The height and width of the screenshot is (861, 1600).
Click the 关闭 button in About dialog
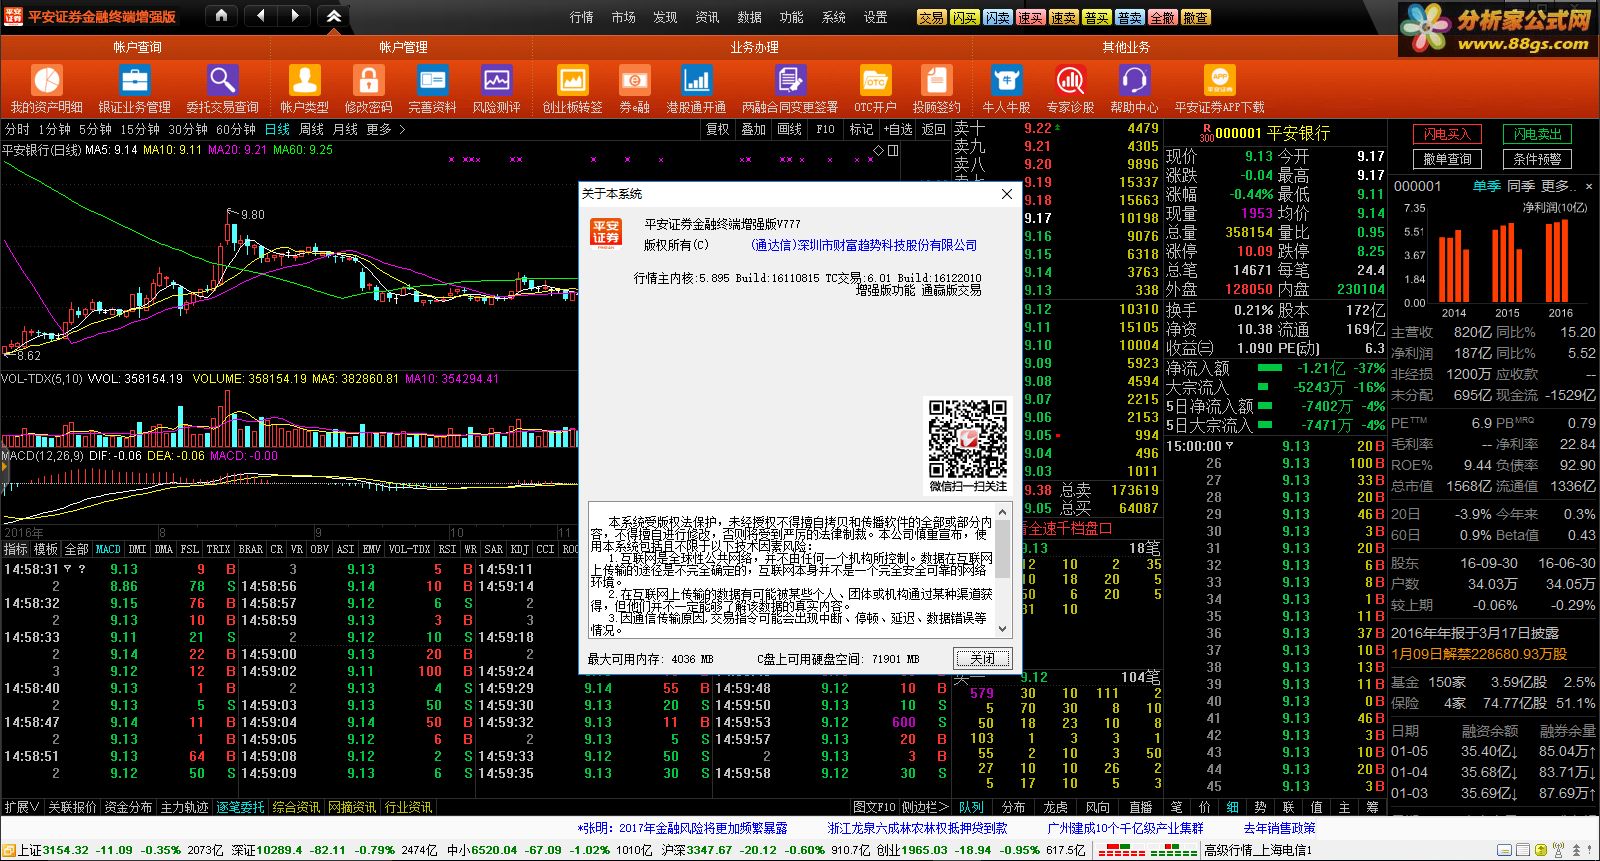pos(983,658)
